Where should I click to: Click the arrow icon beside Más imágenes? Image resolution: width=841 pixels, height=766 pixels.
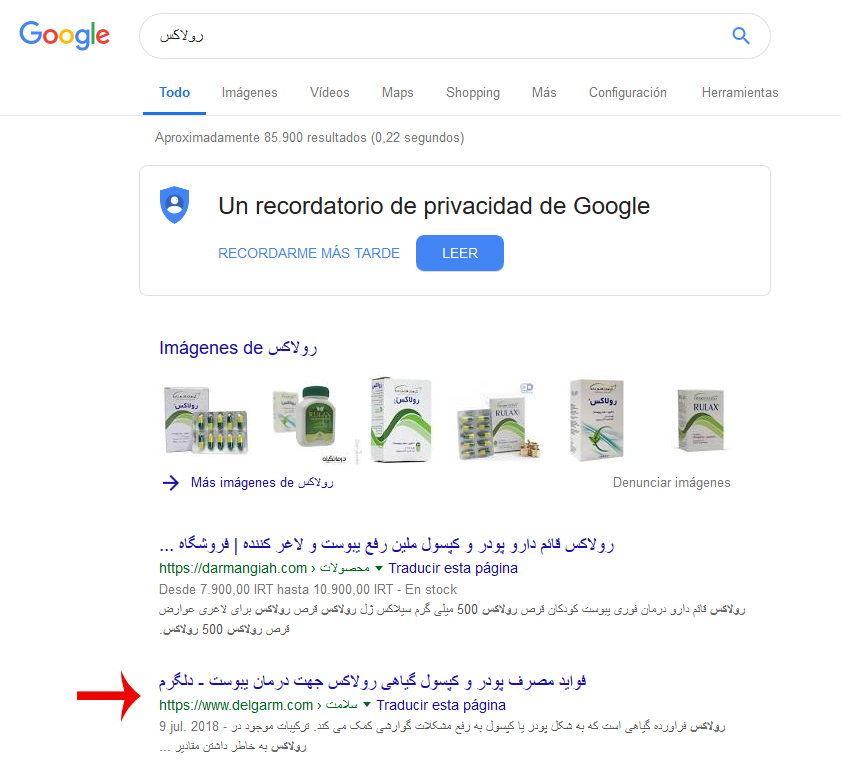pos(171,483)
